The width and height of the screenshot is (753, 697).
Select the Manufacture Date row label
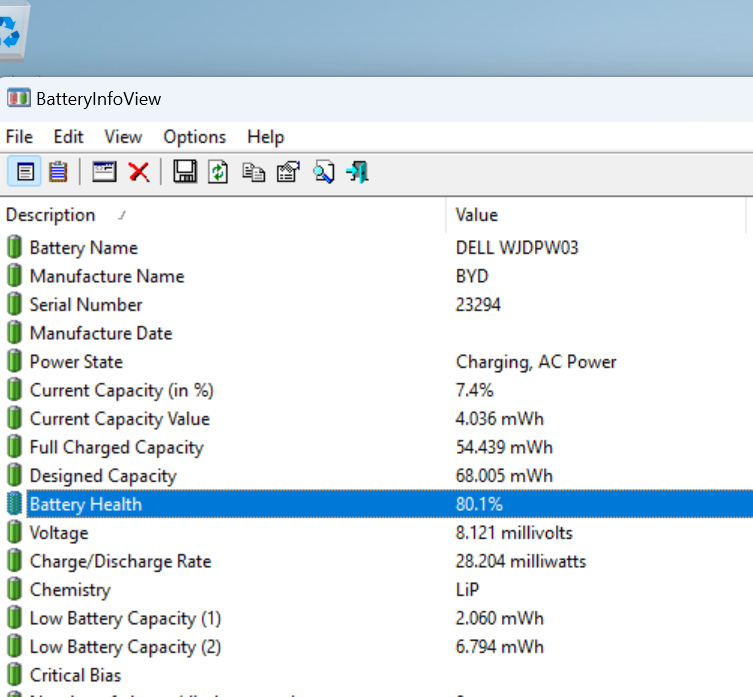tap(101, 333)
